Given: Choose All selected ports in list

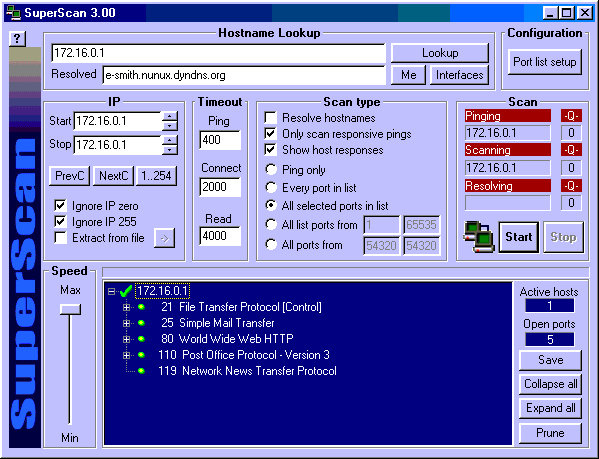Looking at the screenshot, I should pos(271,205).
